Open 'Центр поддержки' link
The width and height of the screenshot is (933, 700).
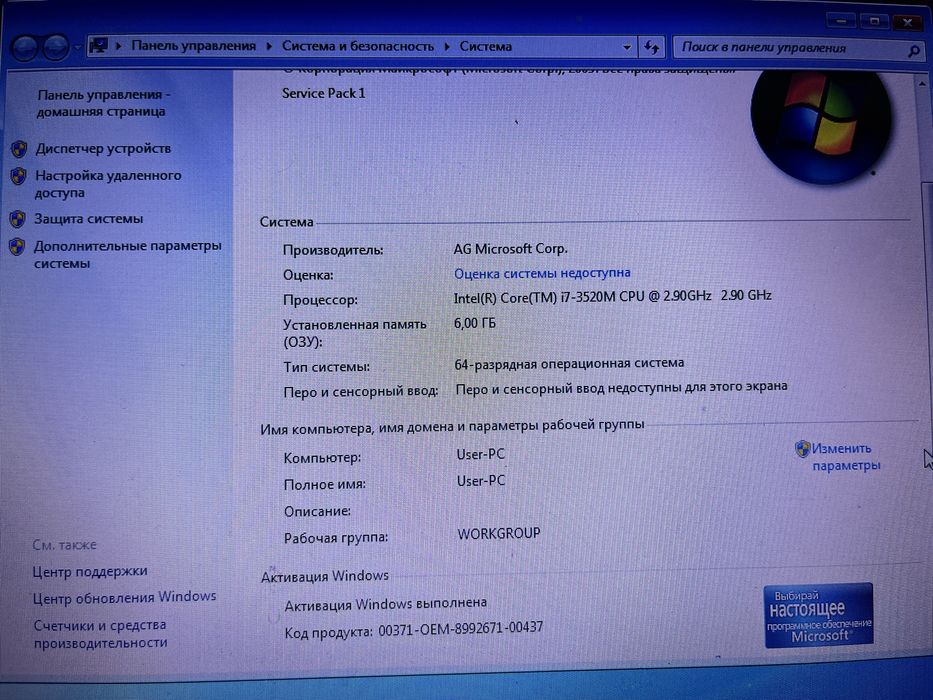(x=90, y=571)
